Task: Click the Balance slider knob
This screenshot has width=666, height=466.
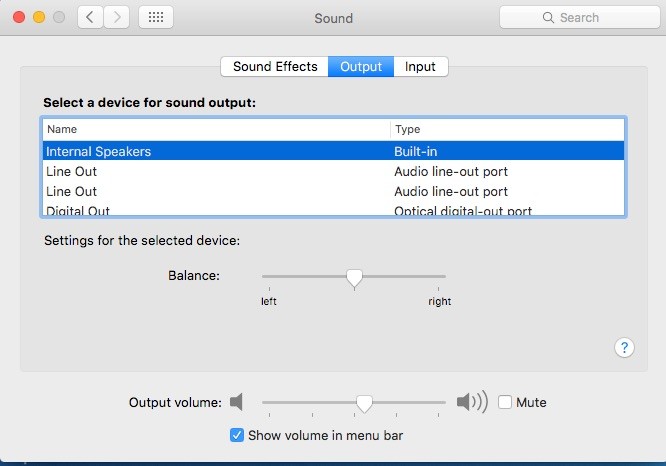Action: tap(354, 277)
